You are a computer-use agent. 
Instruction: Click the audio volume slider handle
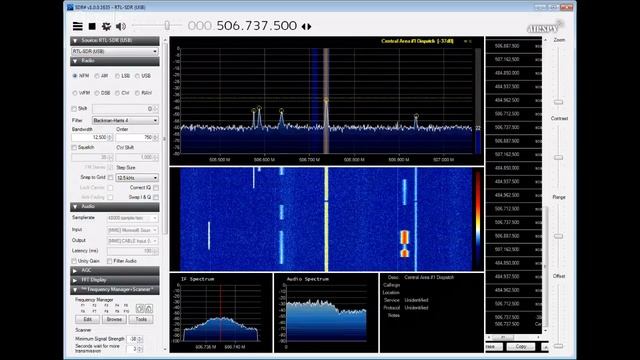click(167, 26)
